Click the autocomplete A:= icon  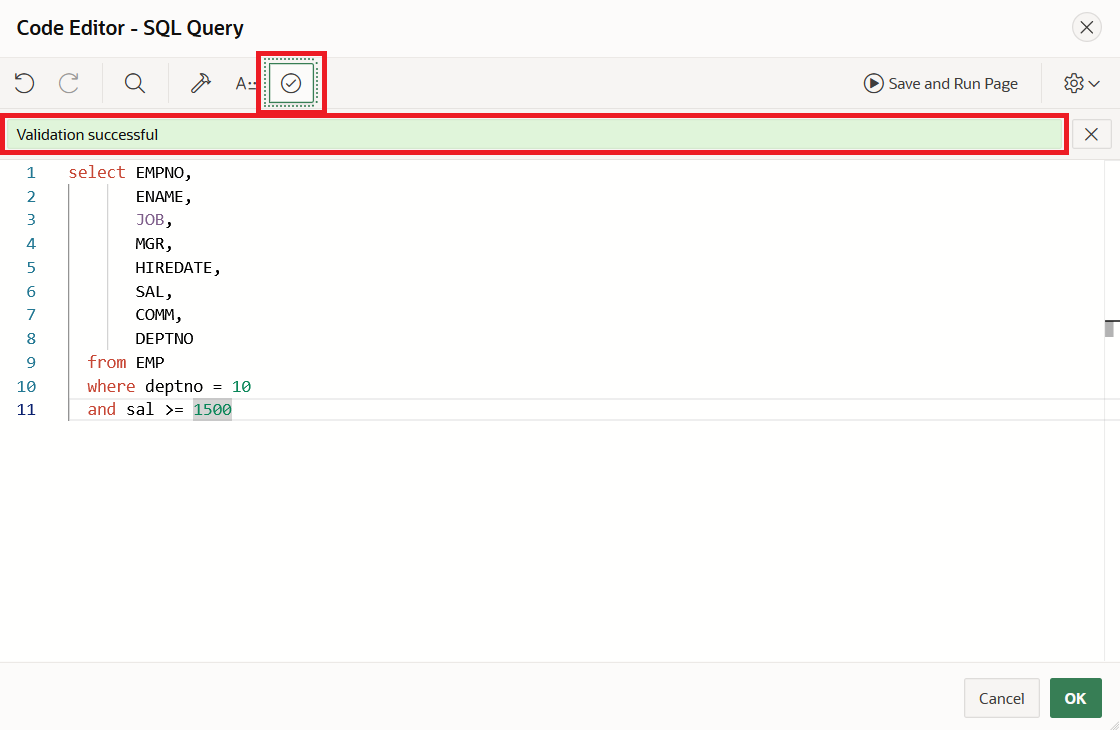click(245, 83)
